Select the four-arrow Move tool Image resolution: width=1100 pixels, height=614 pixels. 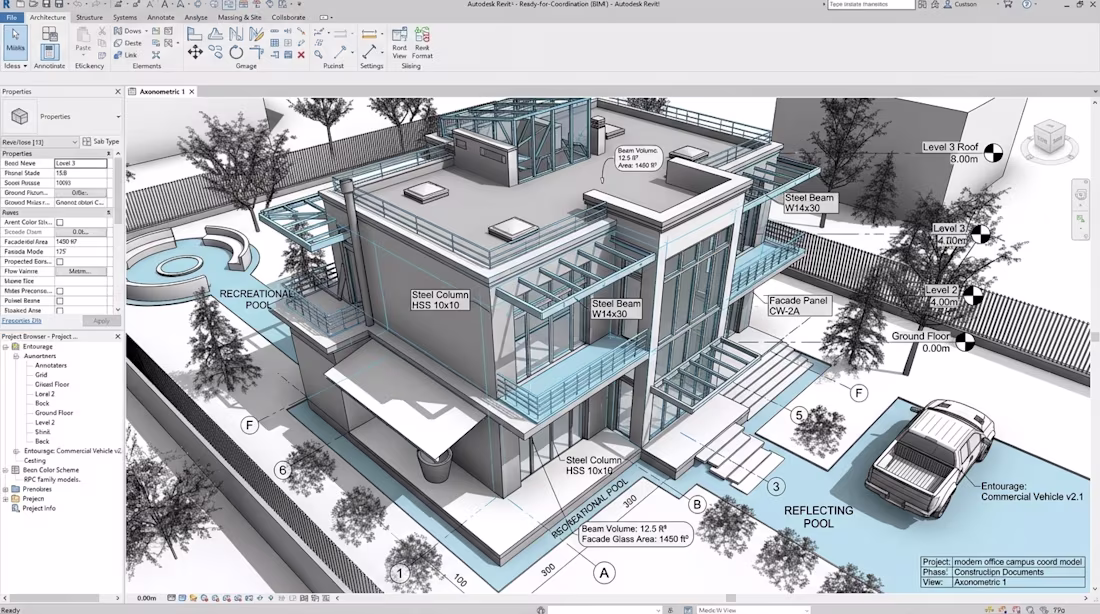195,52
